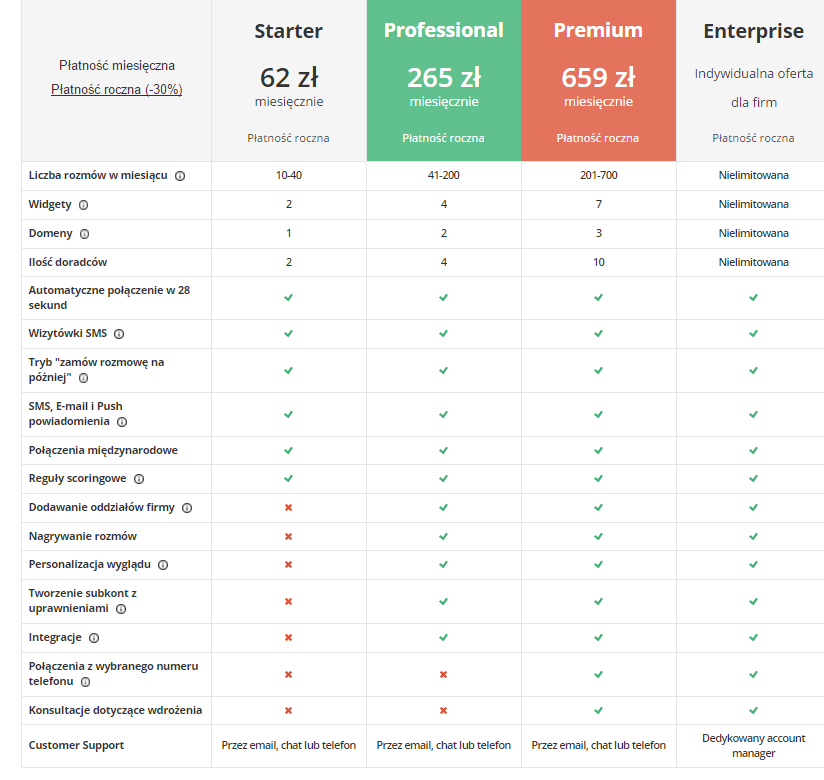Viewport: 824px width, 780px height.
Task: Click info icon after 'zamów rozmowę na później'
Action: pyautogui.click(x=84, y=378)
